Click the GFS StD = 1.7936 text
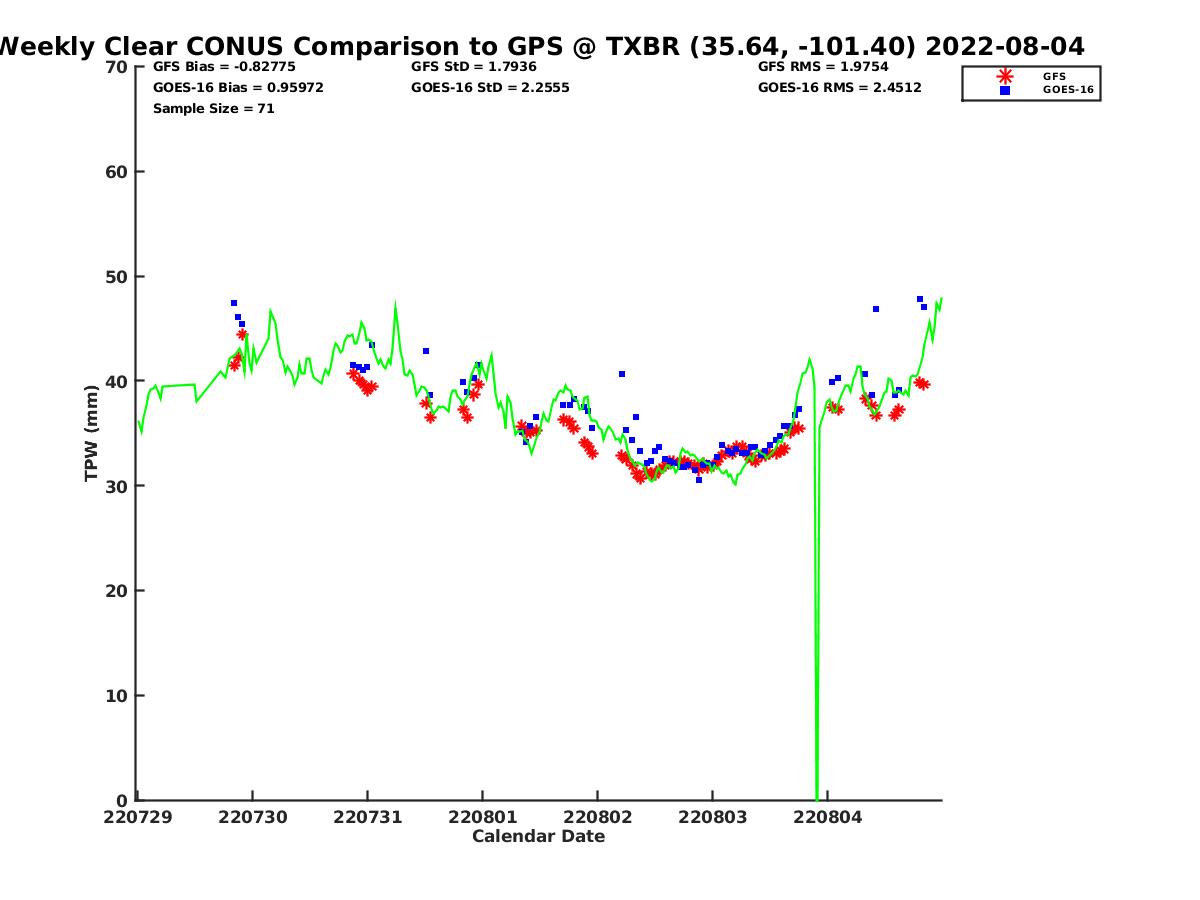Viewport: 1200px width, 900px height. [x=474, y=67]
